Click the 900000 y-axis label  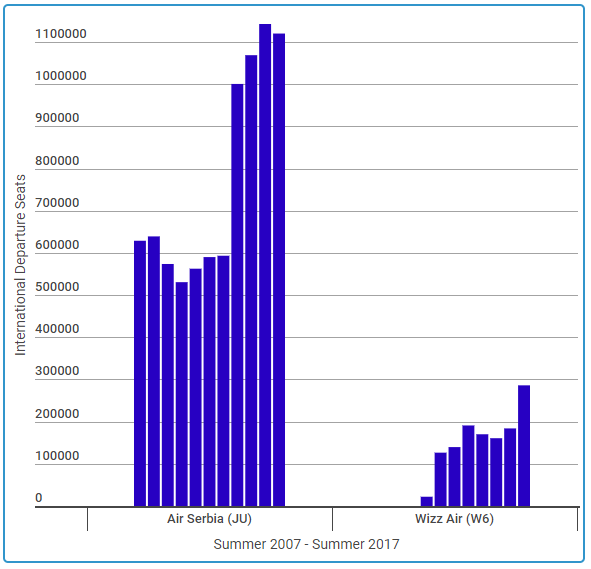(x=57, y=118)
